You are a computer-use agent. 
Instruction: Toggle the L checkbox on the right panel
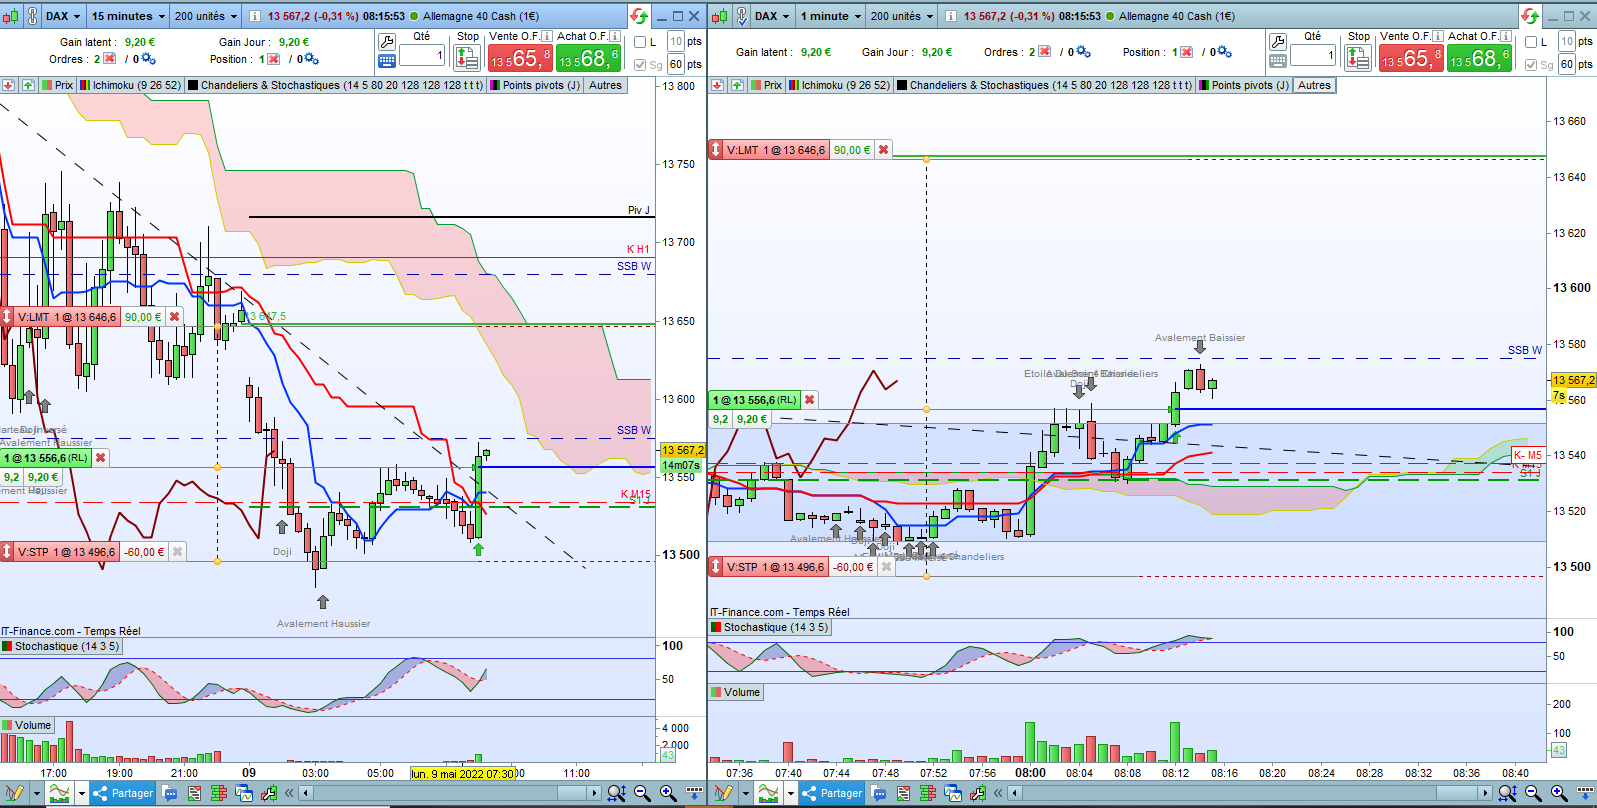(1531, 42)
